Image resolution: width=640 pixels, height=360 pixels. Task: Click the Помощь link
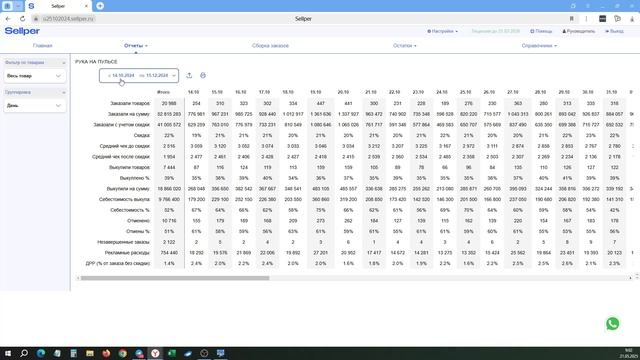tap(541, 31)
